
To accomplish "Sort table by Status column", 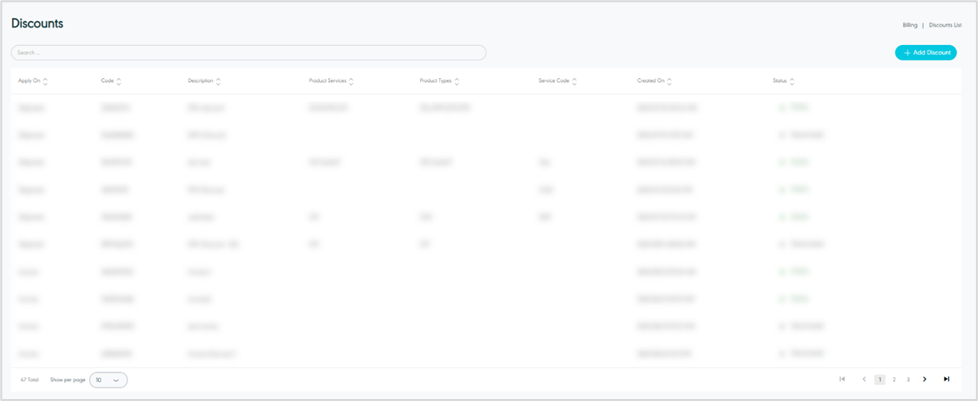I will [792, 81].
